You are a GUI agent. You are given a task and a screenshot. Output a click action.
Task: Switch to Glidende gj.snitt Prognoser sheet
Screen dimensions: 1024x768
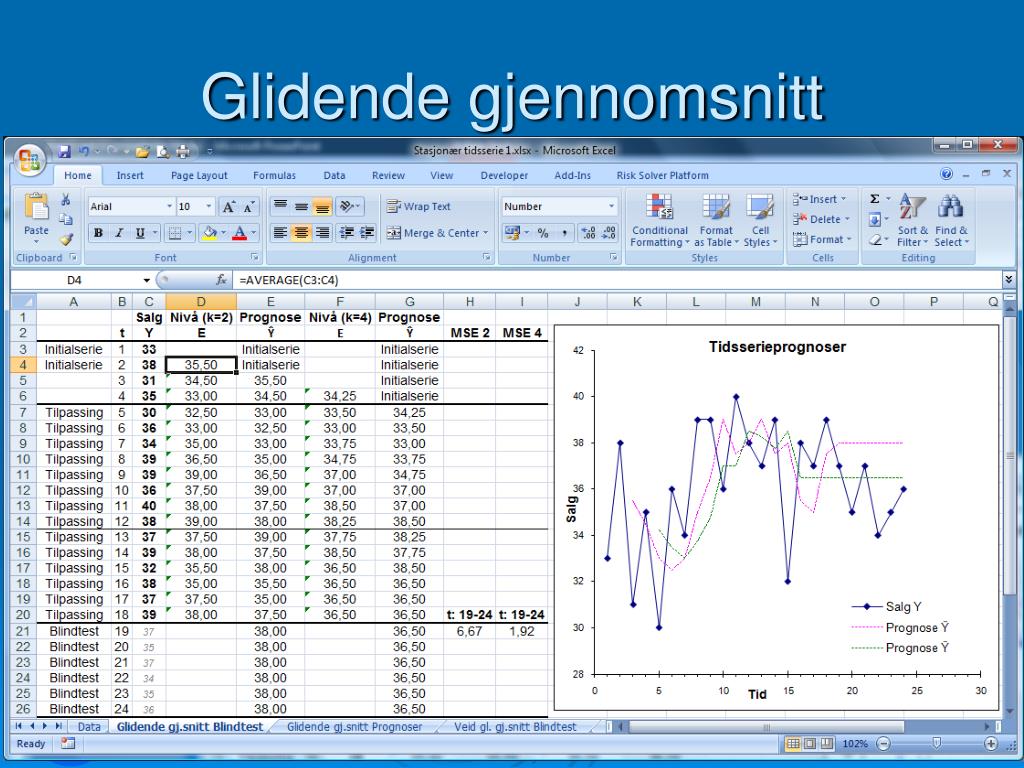355,727
